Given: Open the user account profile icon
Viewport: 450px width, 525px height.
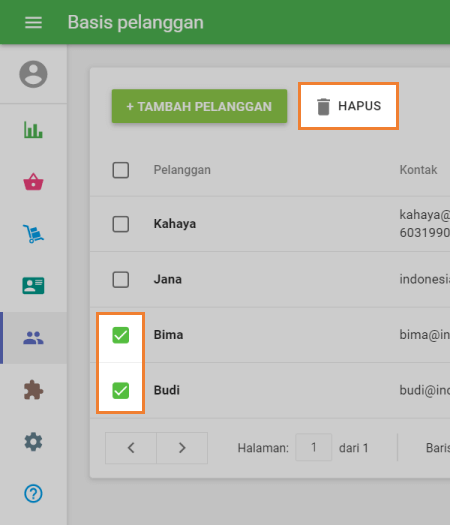Looking at the screenshot, I should 33,74.
